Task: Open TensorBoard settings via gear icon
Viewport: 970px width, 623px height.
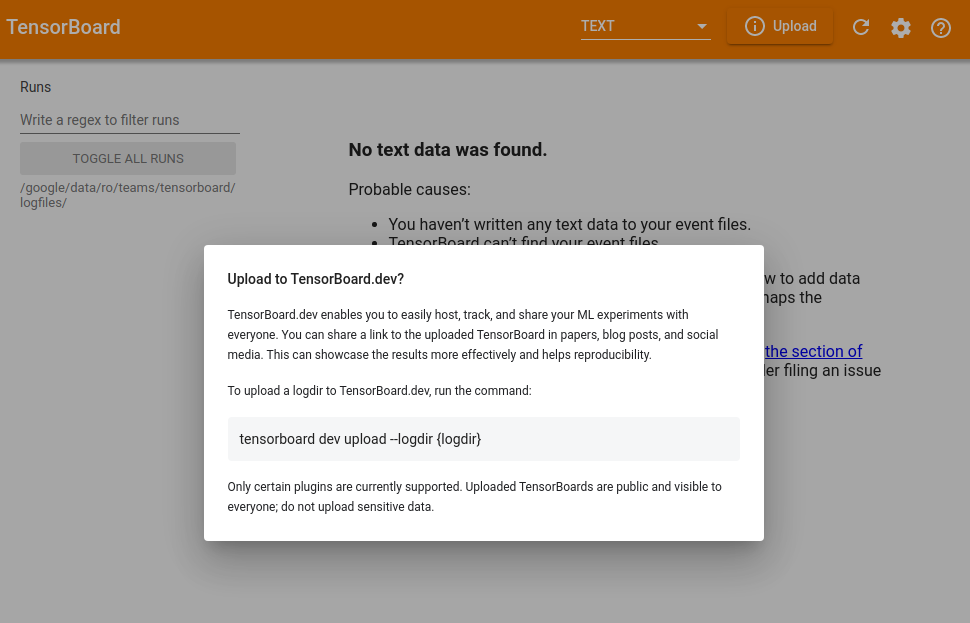Action: (x=900, y=28)
